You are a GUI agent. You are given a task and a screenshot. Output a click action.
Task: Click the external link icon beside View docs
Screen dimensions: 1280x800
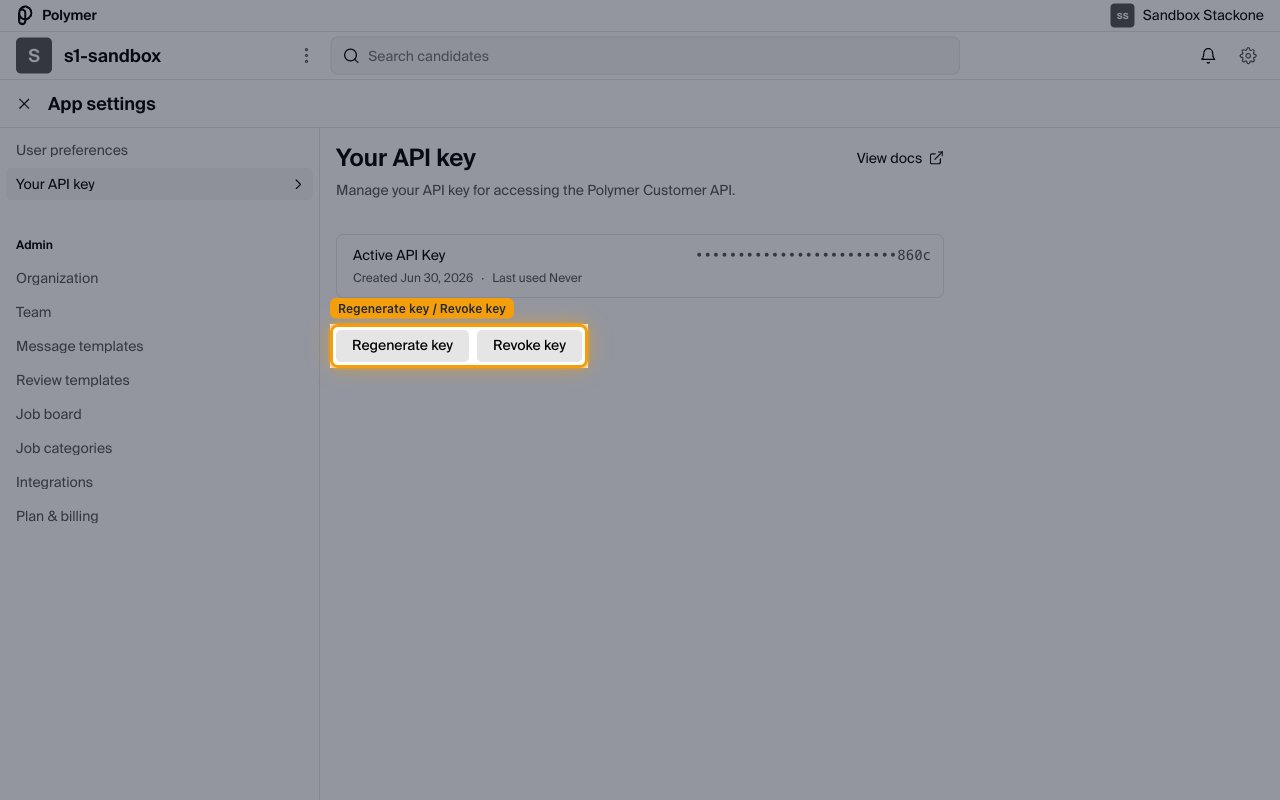[x=936, y=158]
